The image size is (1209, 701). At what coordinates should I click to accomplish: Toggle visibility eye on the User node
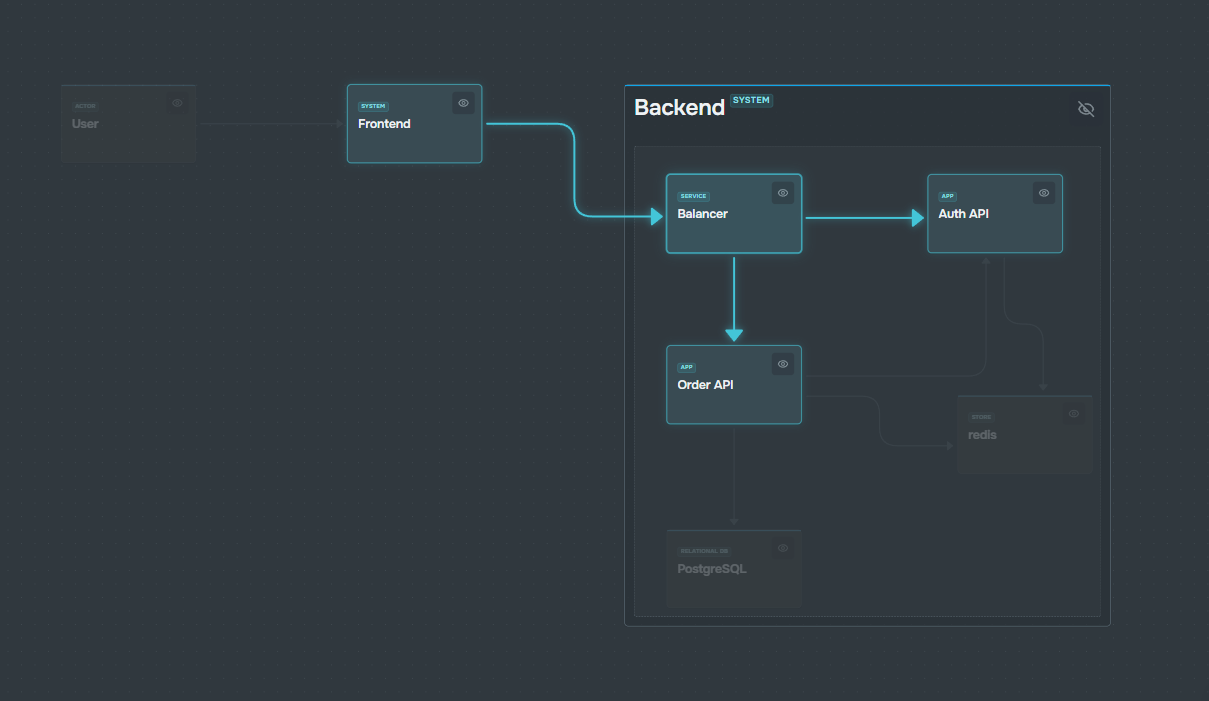click(177, 103)
